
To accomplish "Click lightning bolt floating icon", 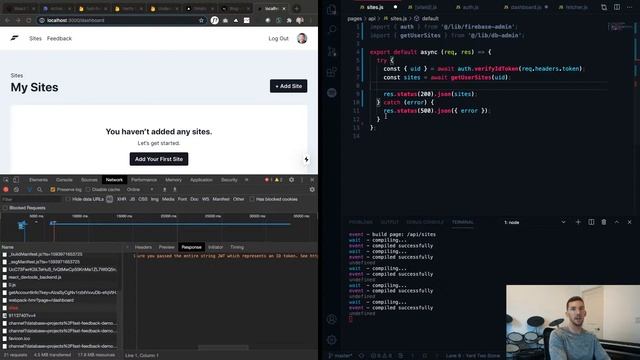I will [x=306, y=159].
